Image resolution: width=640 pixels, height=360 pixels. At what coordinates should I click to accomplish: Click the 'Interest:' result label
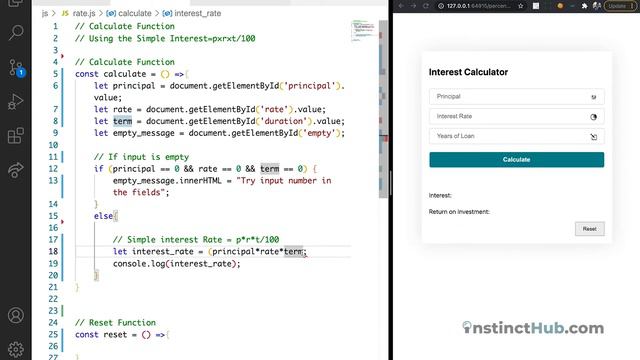[440, 196]
